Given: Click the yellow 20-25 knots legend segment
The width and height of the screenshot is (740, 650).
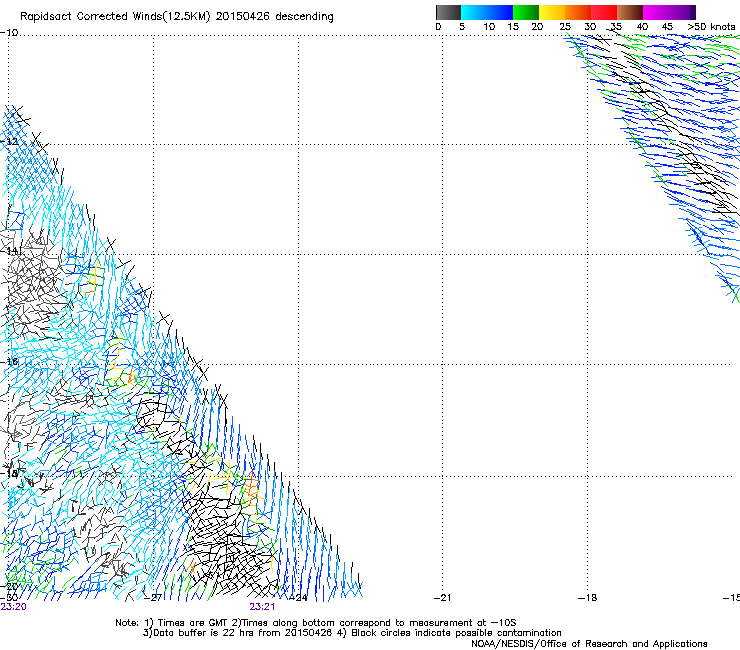Looking at the screenshot, I should pyautogui.click(x=552, y=12).
